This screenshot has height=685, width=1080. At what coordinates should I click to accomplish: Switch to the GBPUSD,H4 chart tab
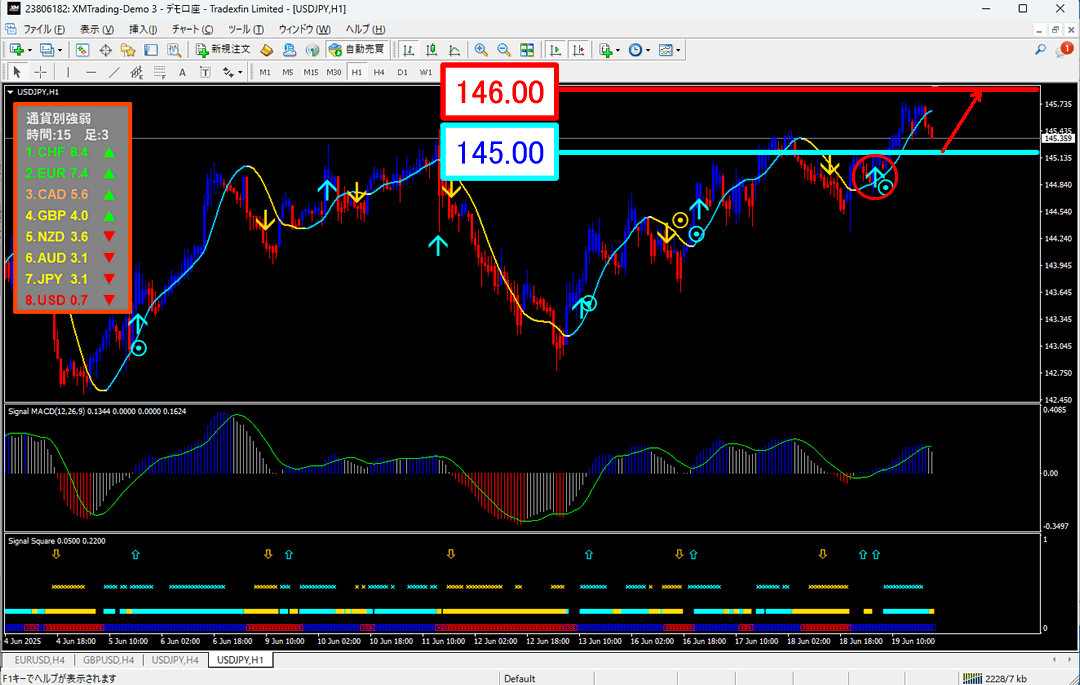[108, 660]
